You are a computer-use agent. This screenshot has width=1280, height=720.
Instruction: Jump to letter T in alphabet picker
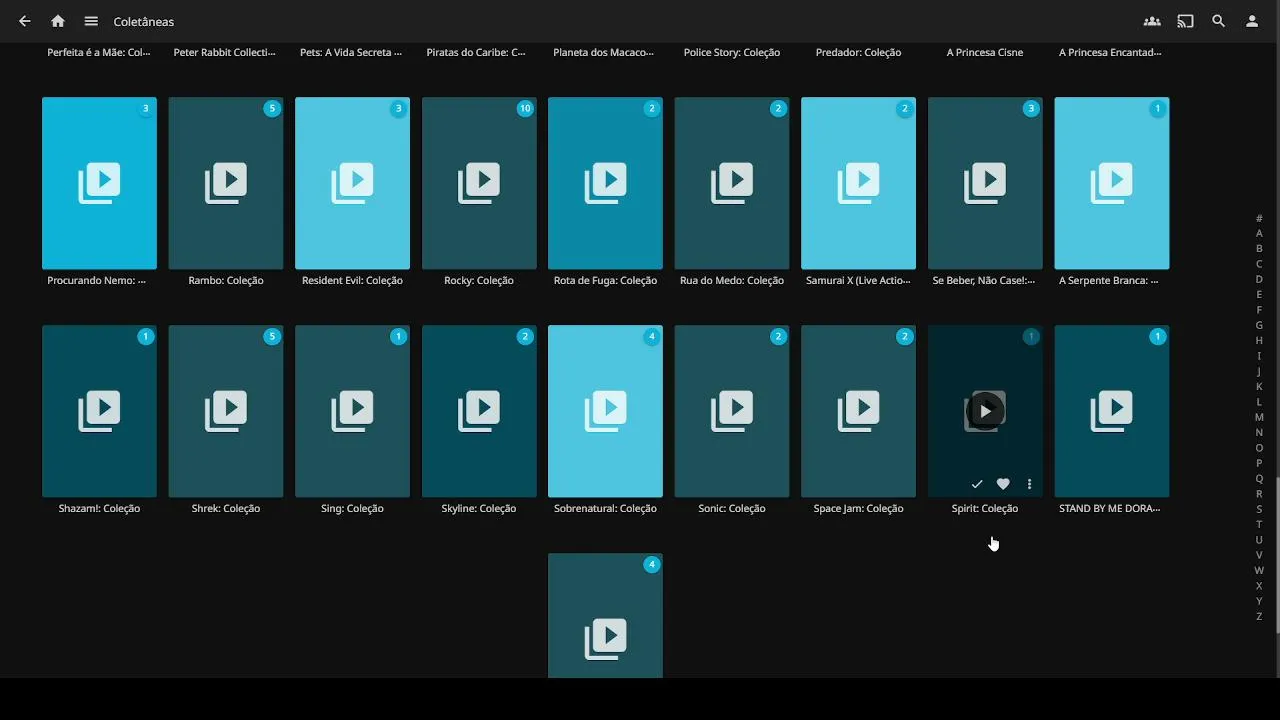pyautogui.click(x=1259, y=524)
